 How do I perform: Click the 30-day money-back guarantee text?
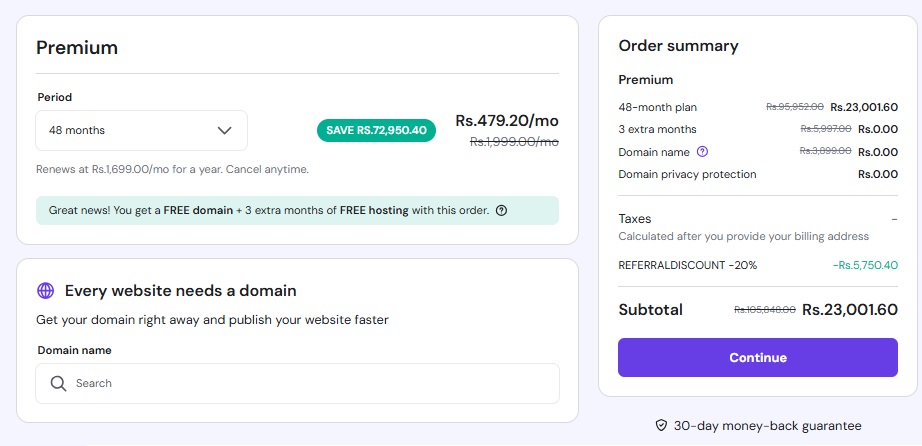pyautogui.click(x=767, y=425)
